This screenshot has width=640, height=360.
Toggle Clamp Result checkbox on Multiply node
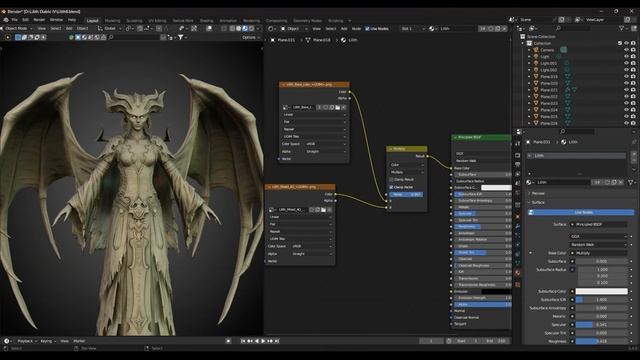pyautogui.click(x=391, y=180)
